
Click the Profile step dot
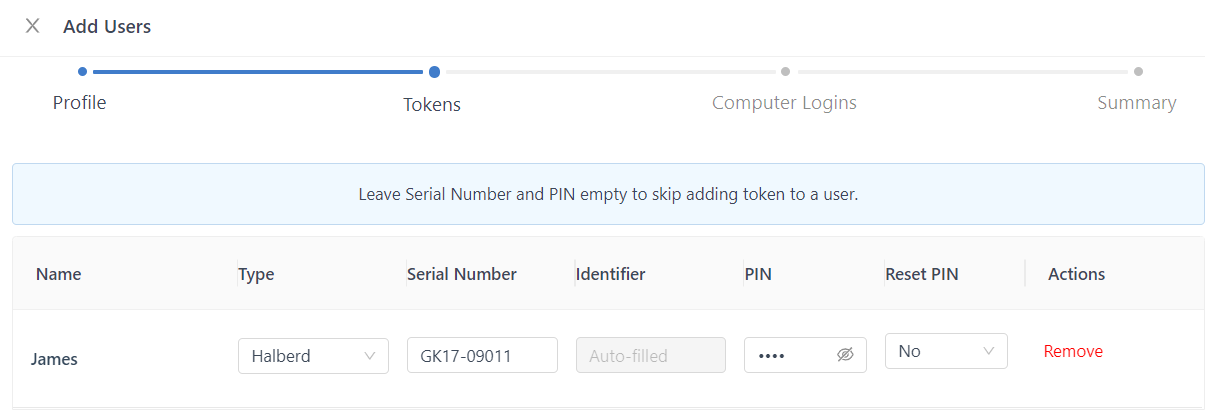82,72
